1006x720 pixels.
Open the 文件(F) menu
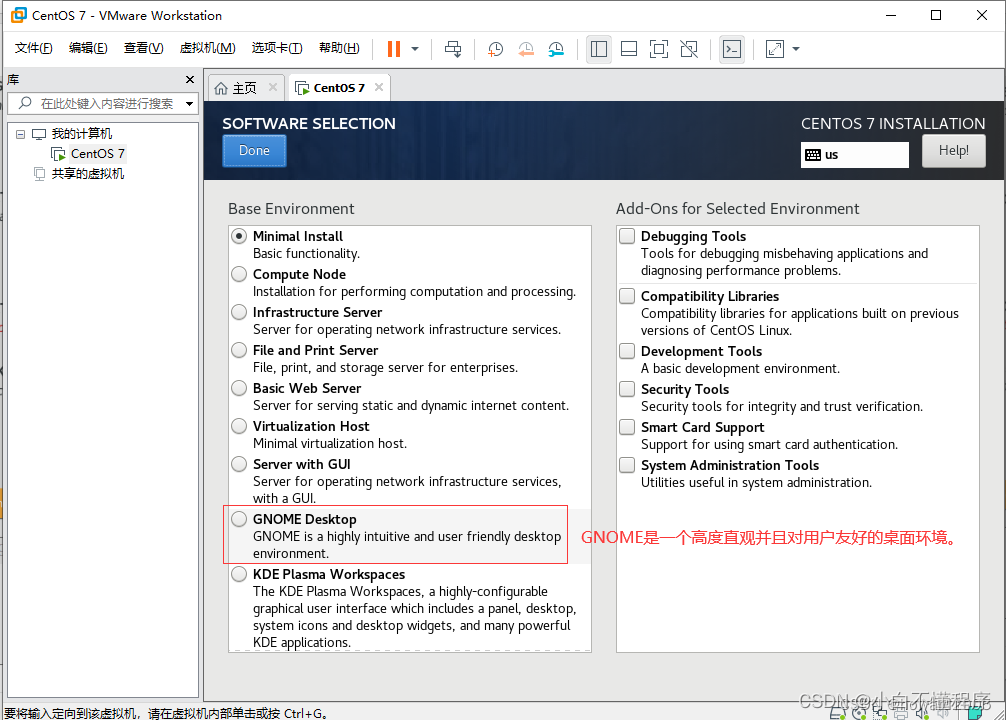tap(33, 48)
